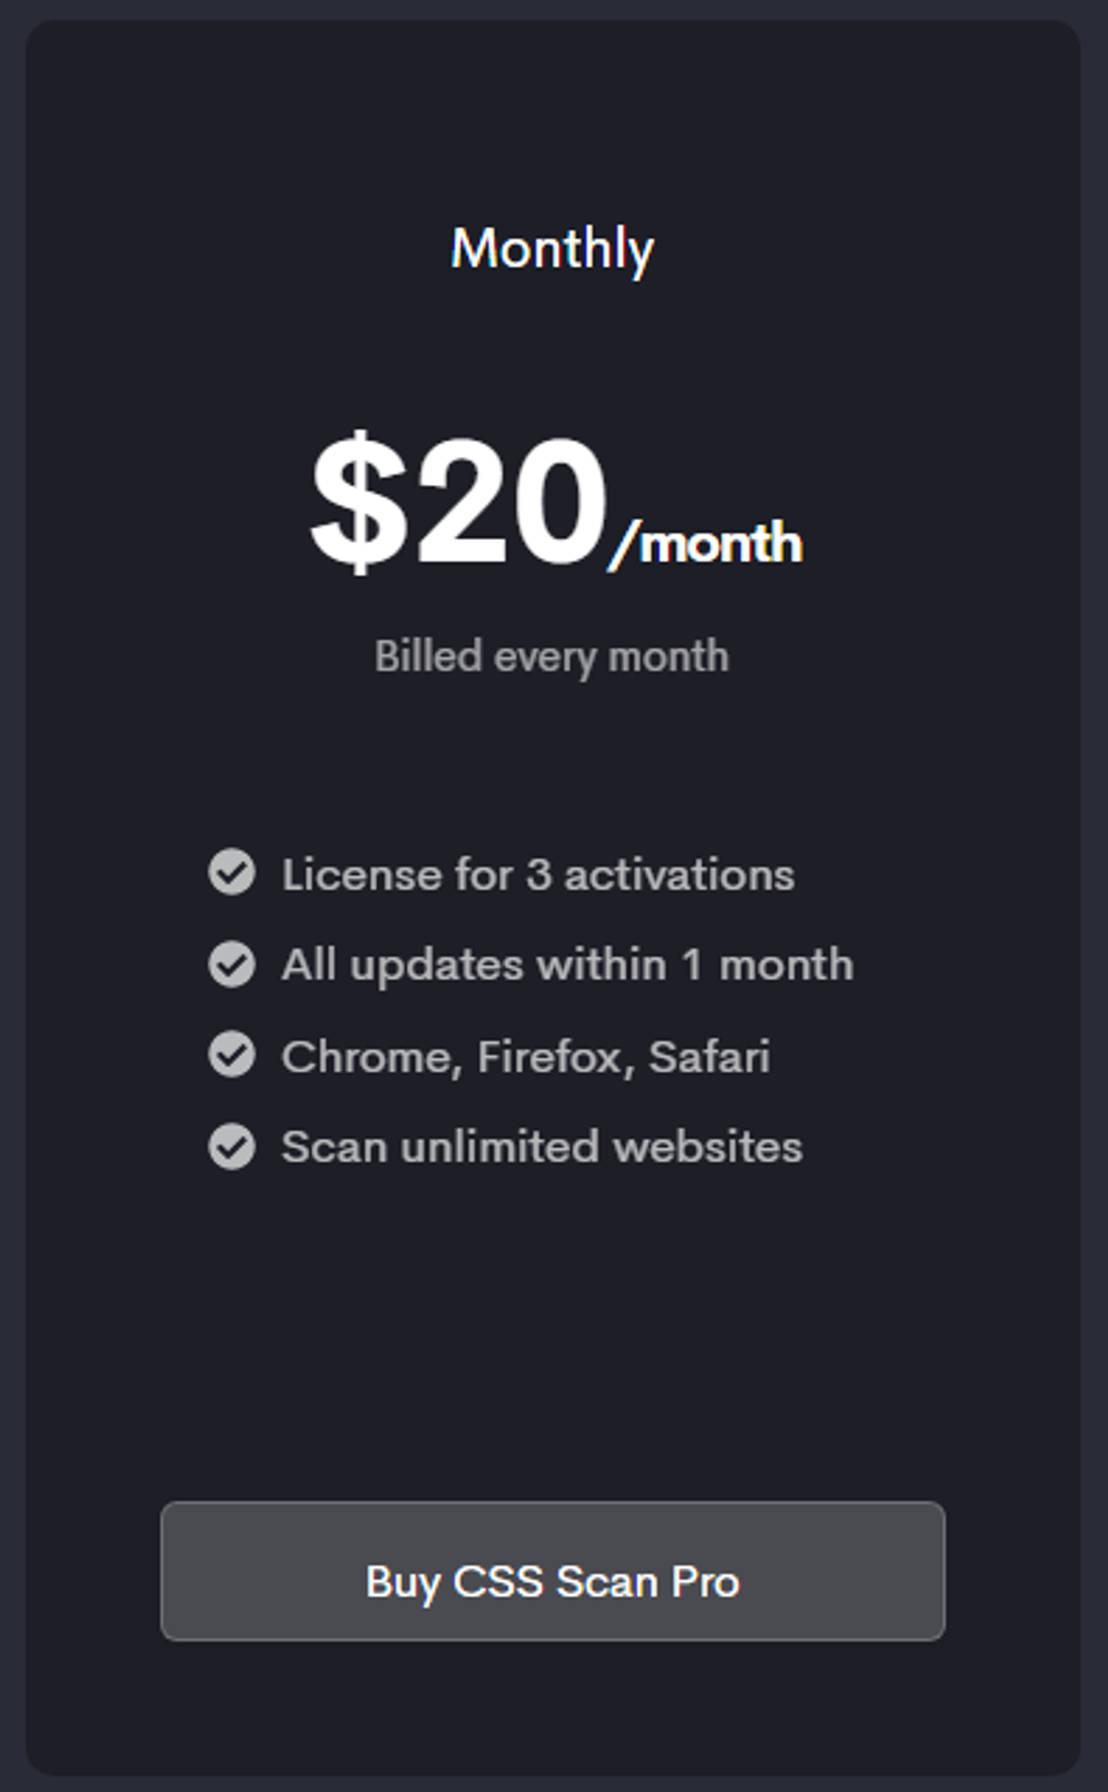
Task: Click the checkmark icon beside Chrome, Firefox, Safari
Action: 232,1055
